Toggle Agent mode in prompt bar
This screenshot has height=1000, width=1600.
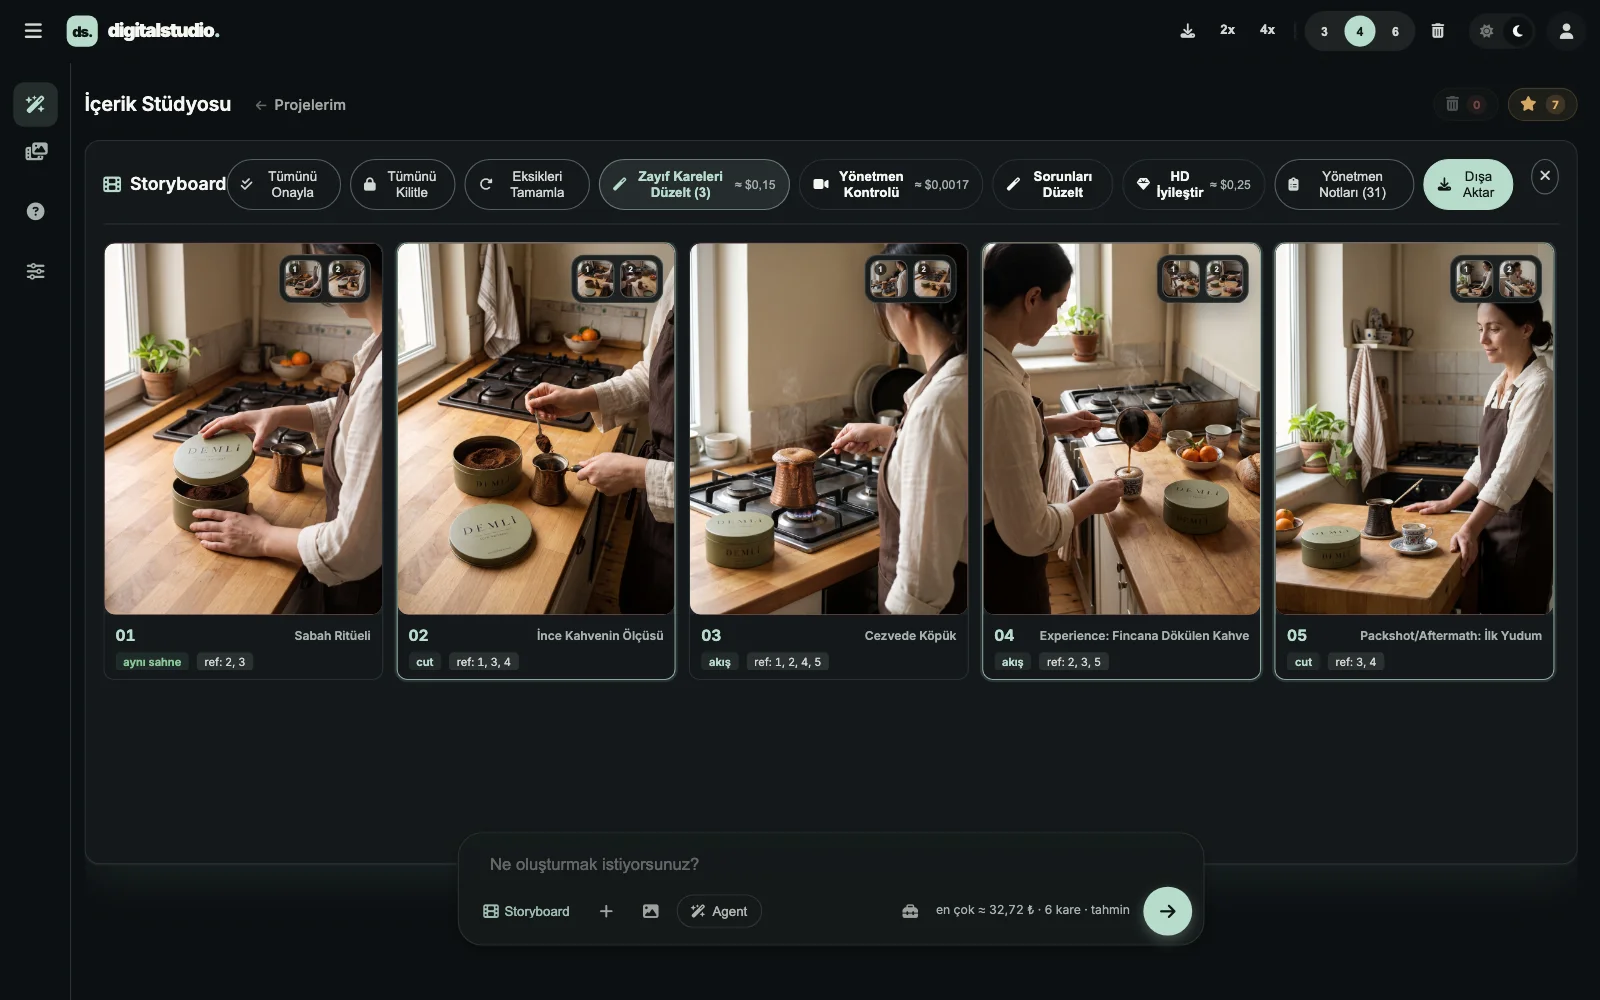pos(719,911)
